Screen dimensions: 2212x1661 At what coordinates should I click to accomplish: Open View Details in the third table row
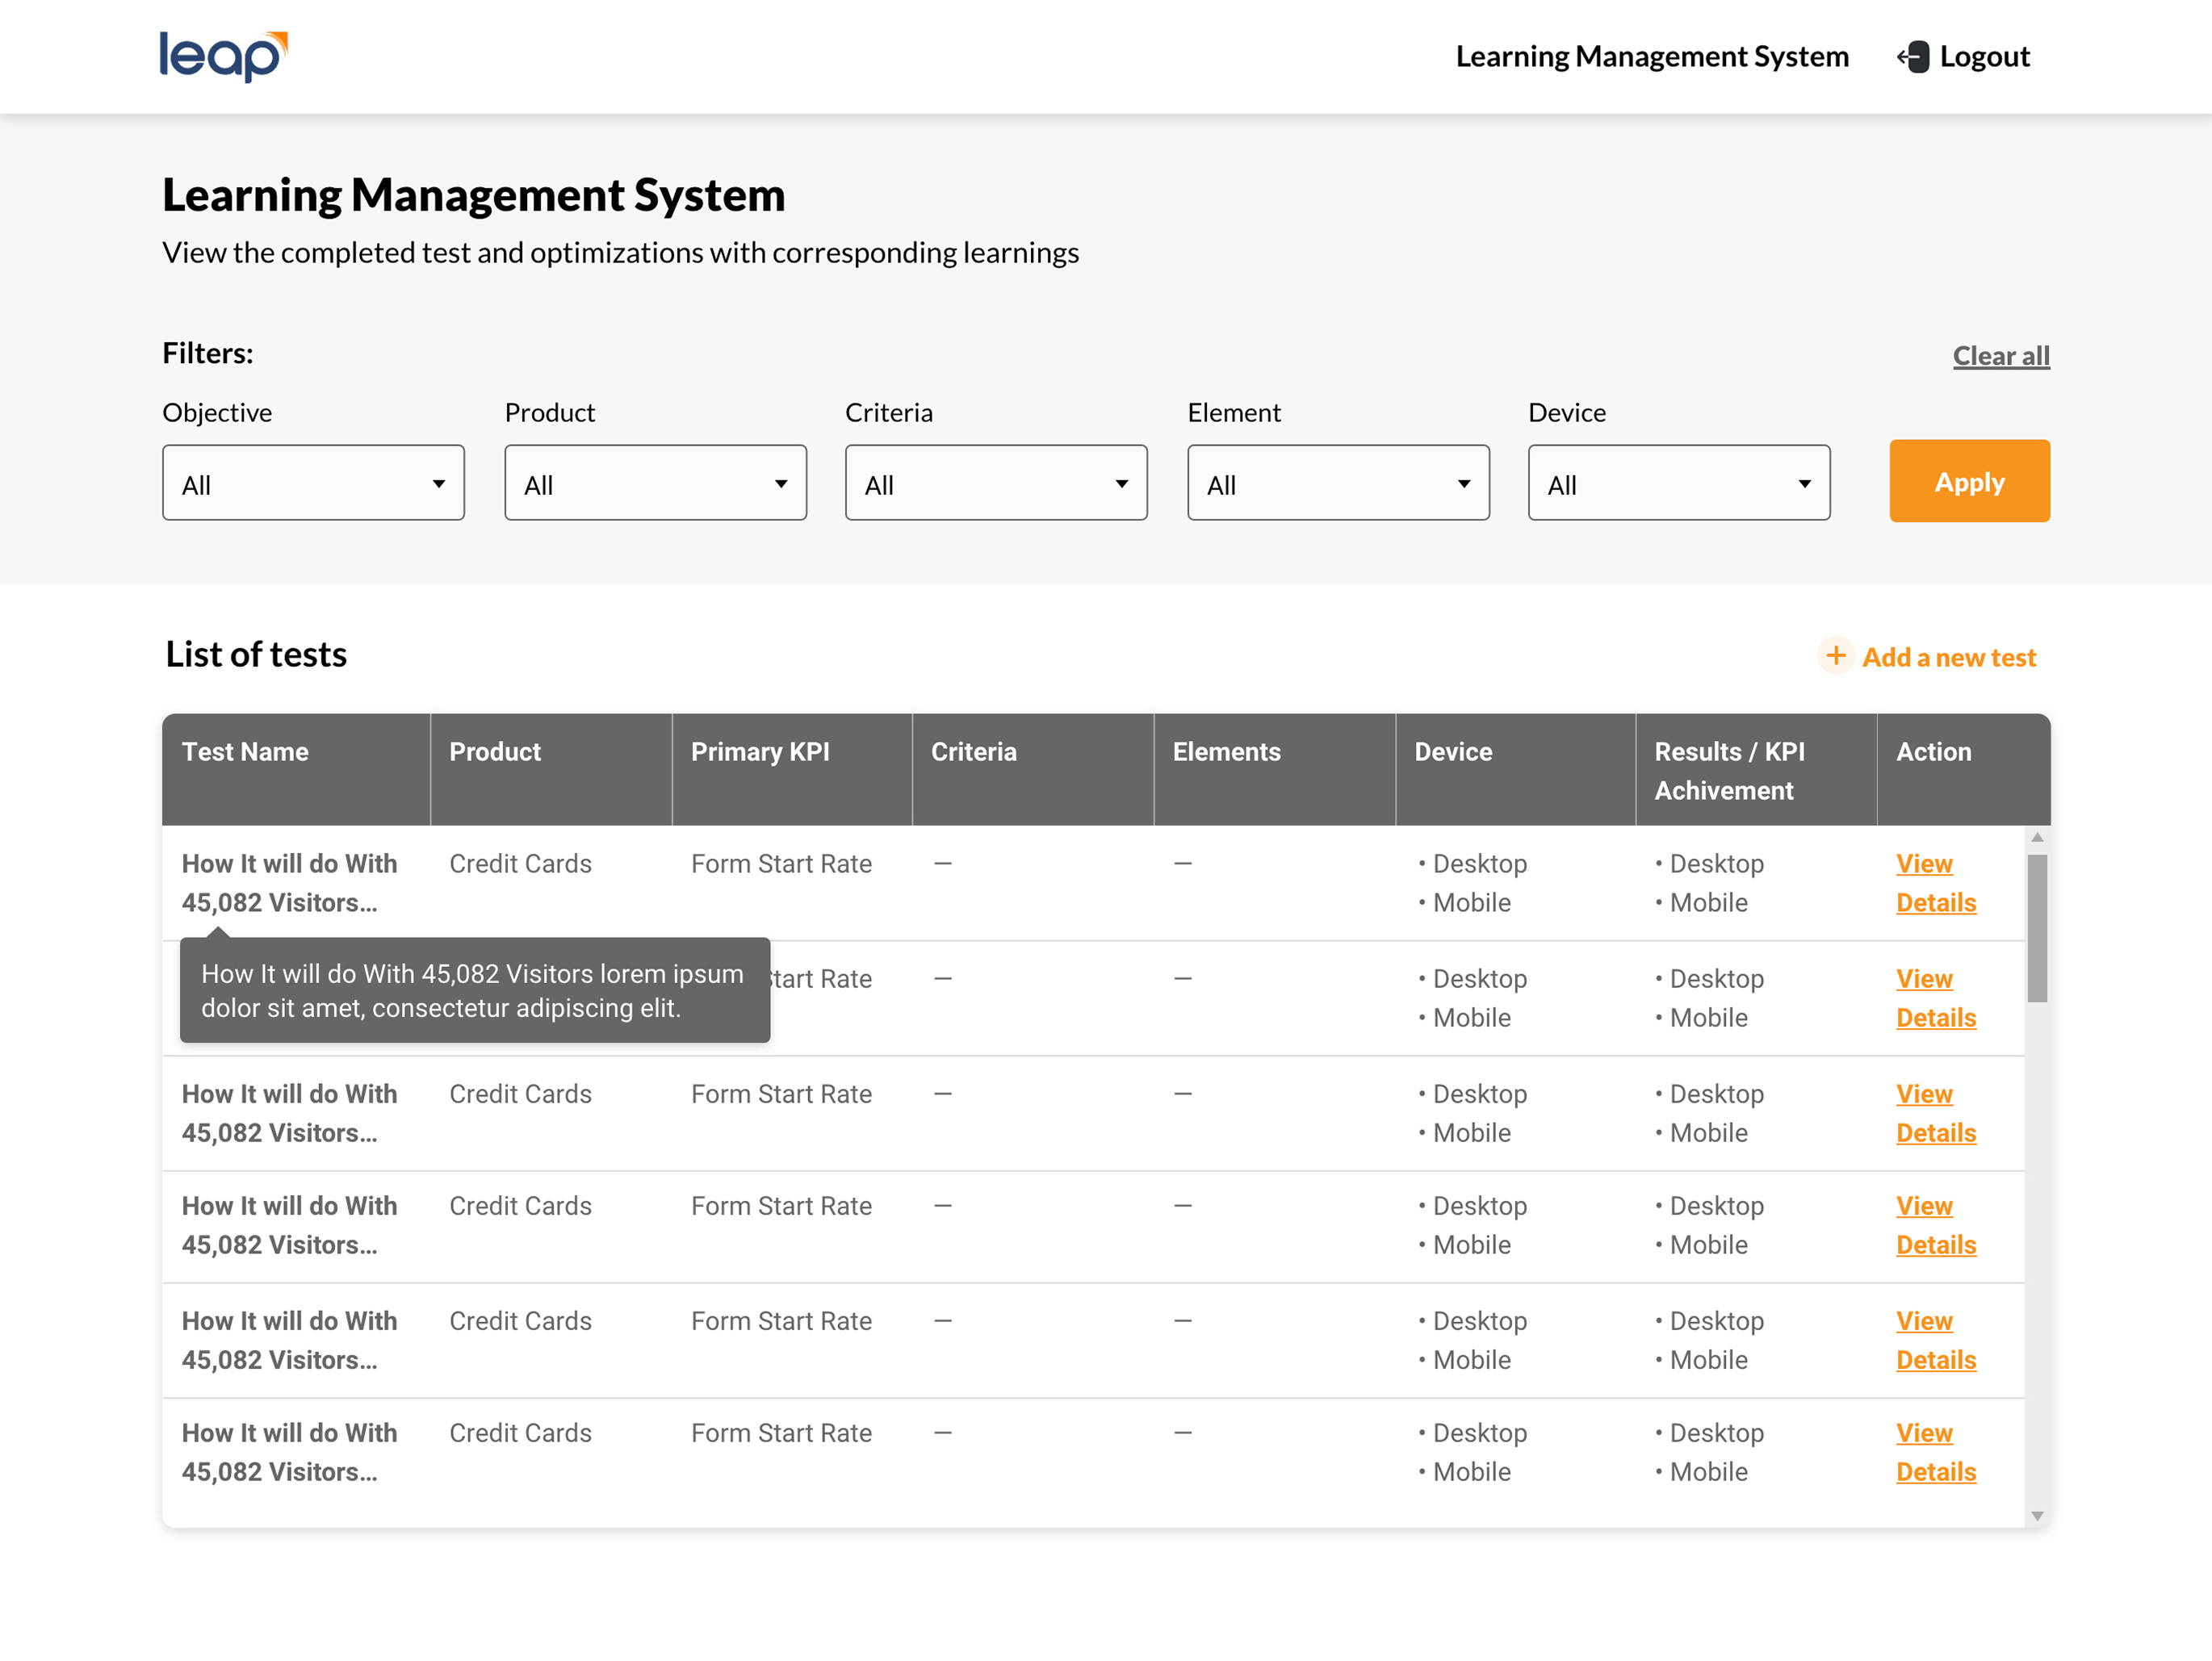1936,1113
